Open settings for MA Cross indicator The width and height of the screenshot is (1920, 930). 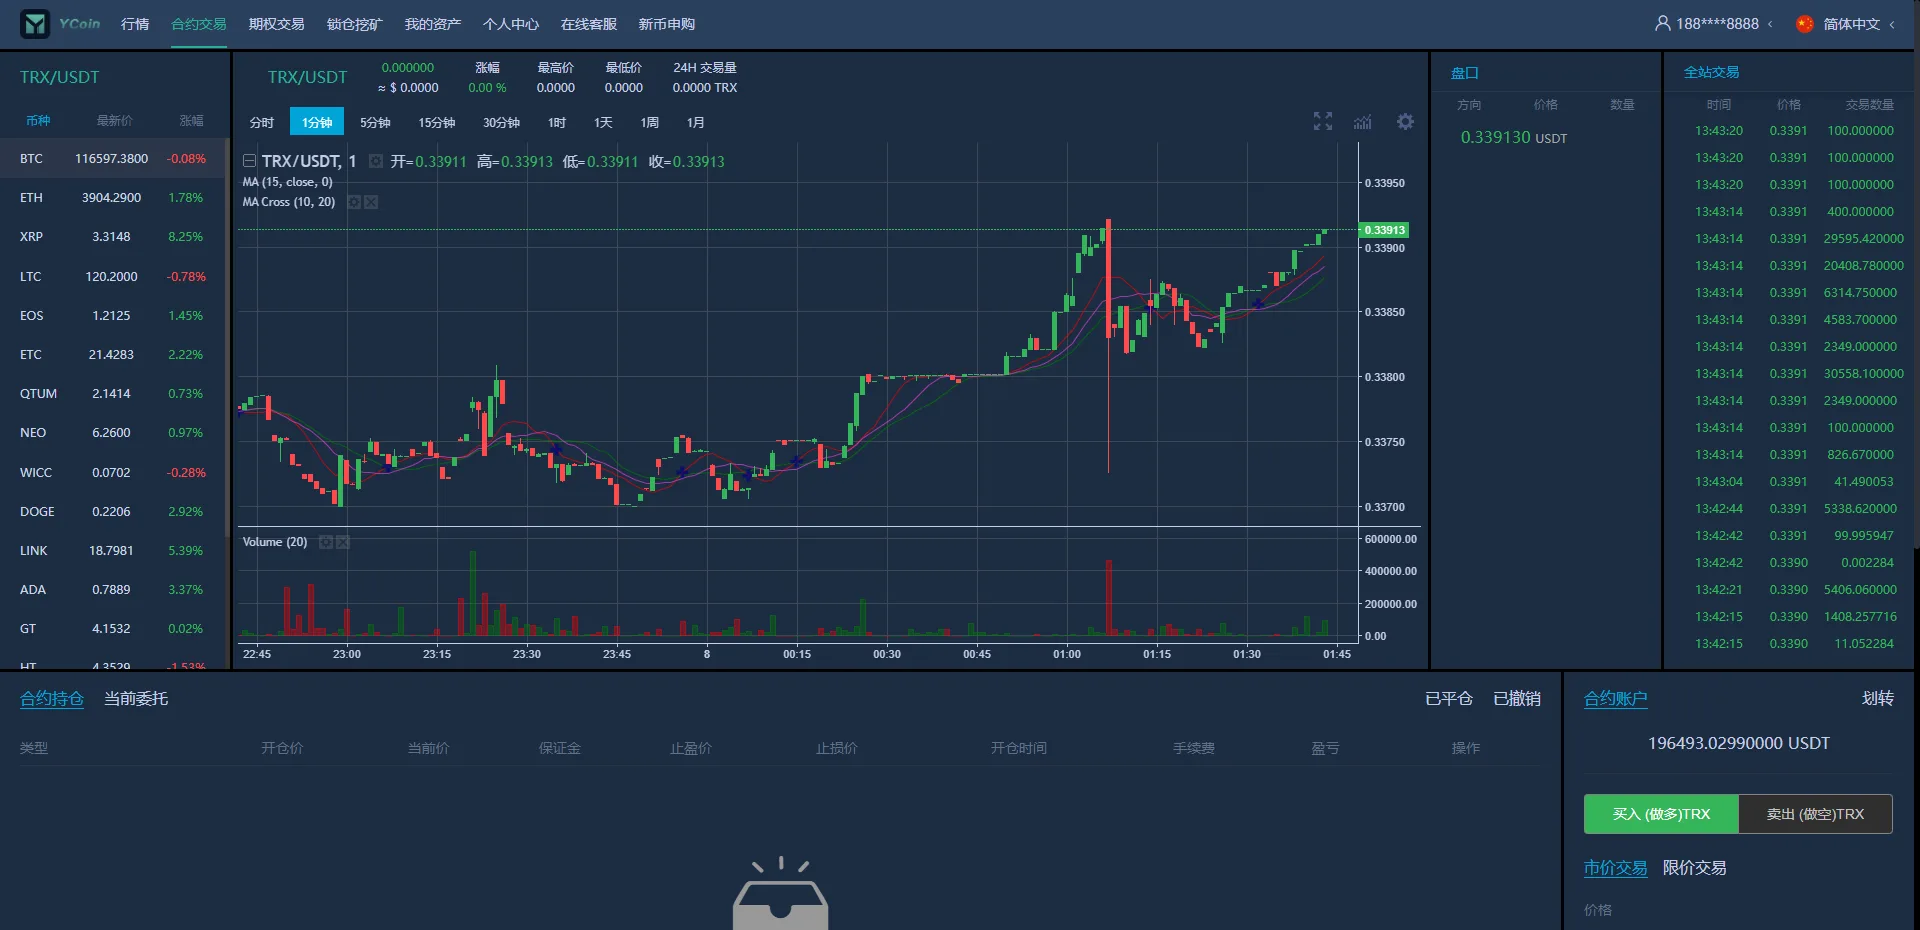click(354, 202)
